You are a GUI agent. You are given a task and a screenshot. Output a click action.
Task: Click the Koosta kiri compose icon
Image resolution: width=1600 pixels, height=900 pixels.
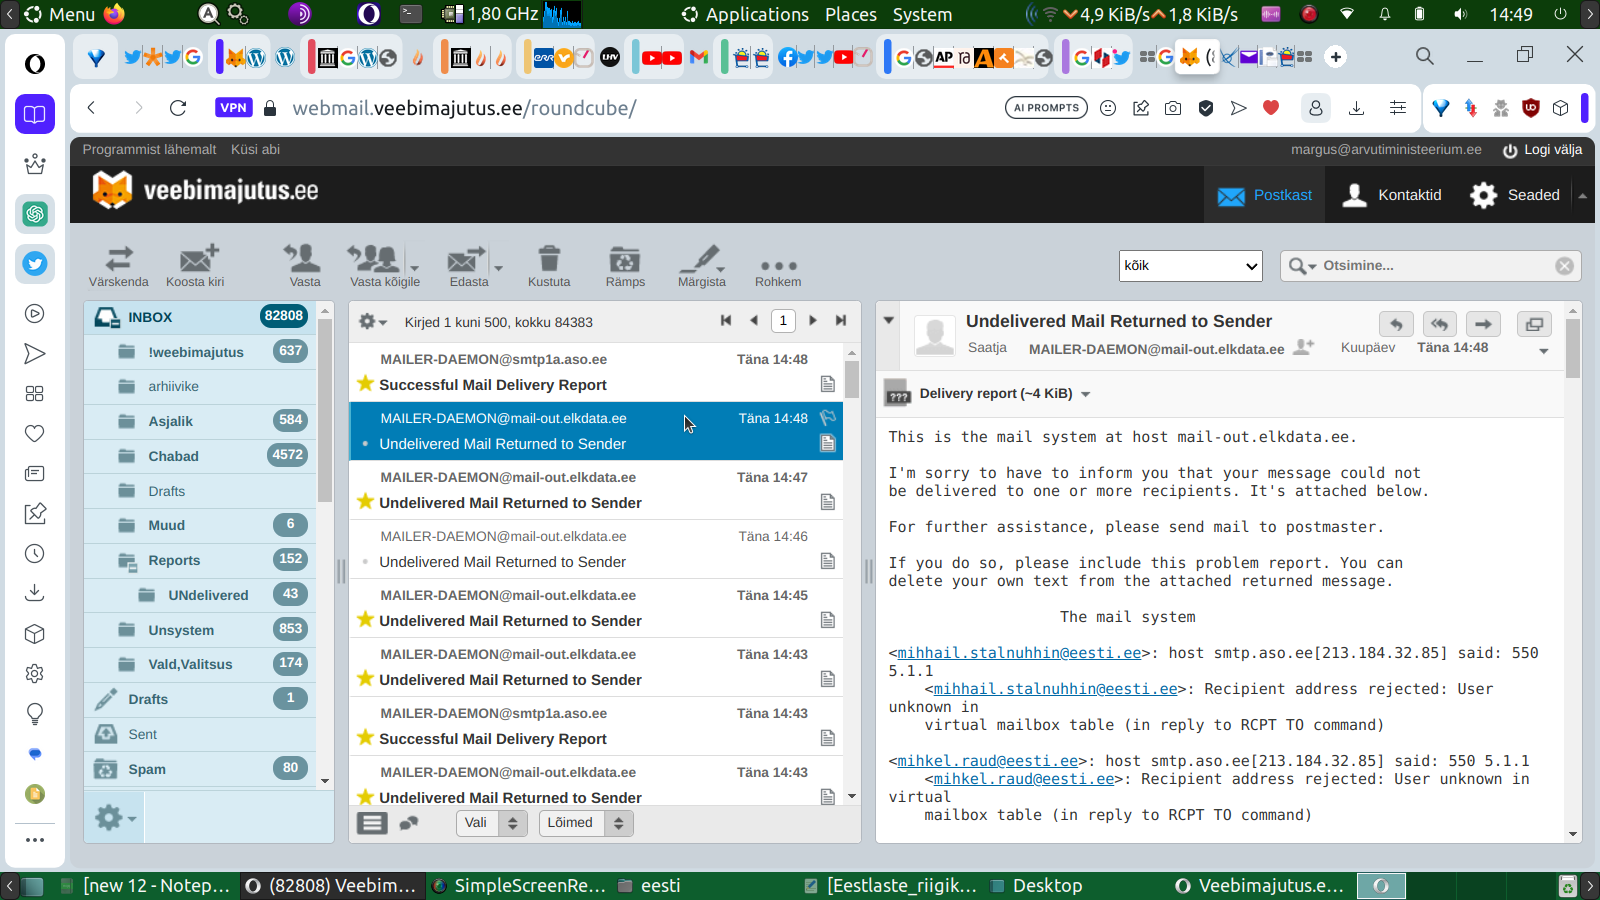pyautogui.click(x=196, y=260)
